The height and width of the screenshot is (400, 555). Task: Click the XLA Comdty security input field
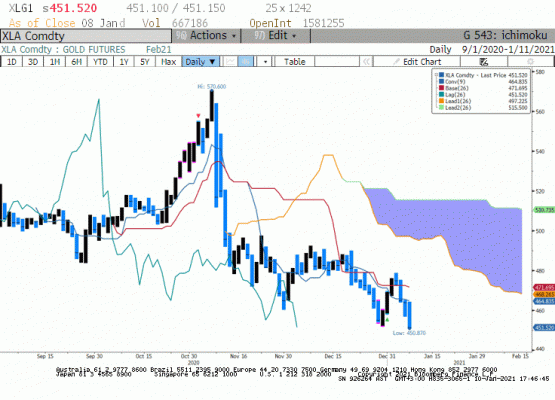click(x=86, y=36)
